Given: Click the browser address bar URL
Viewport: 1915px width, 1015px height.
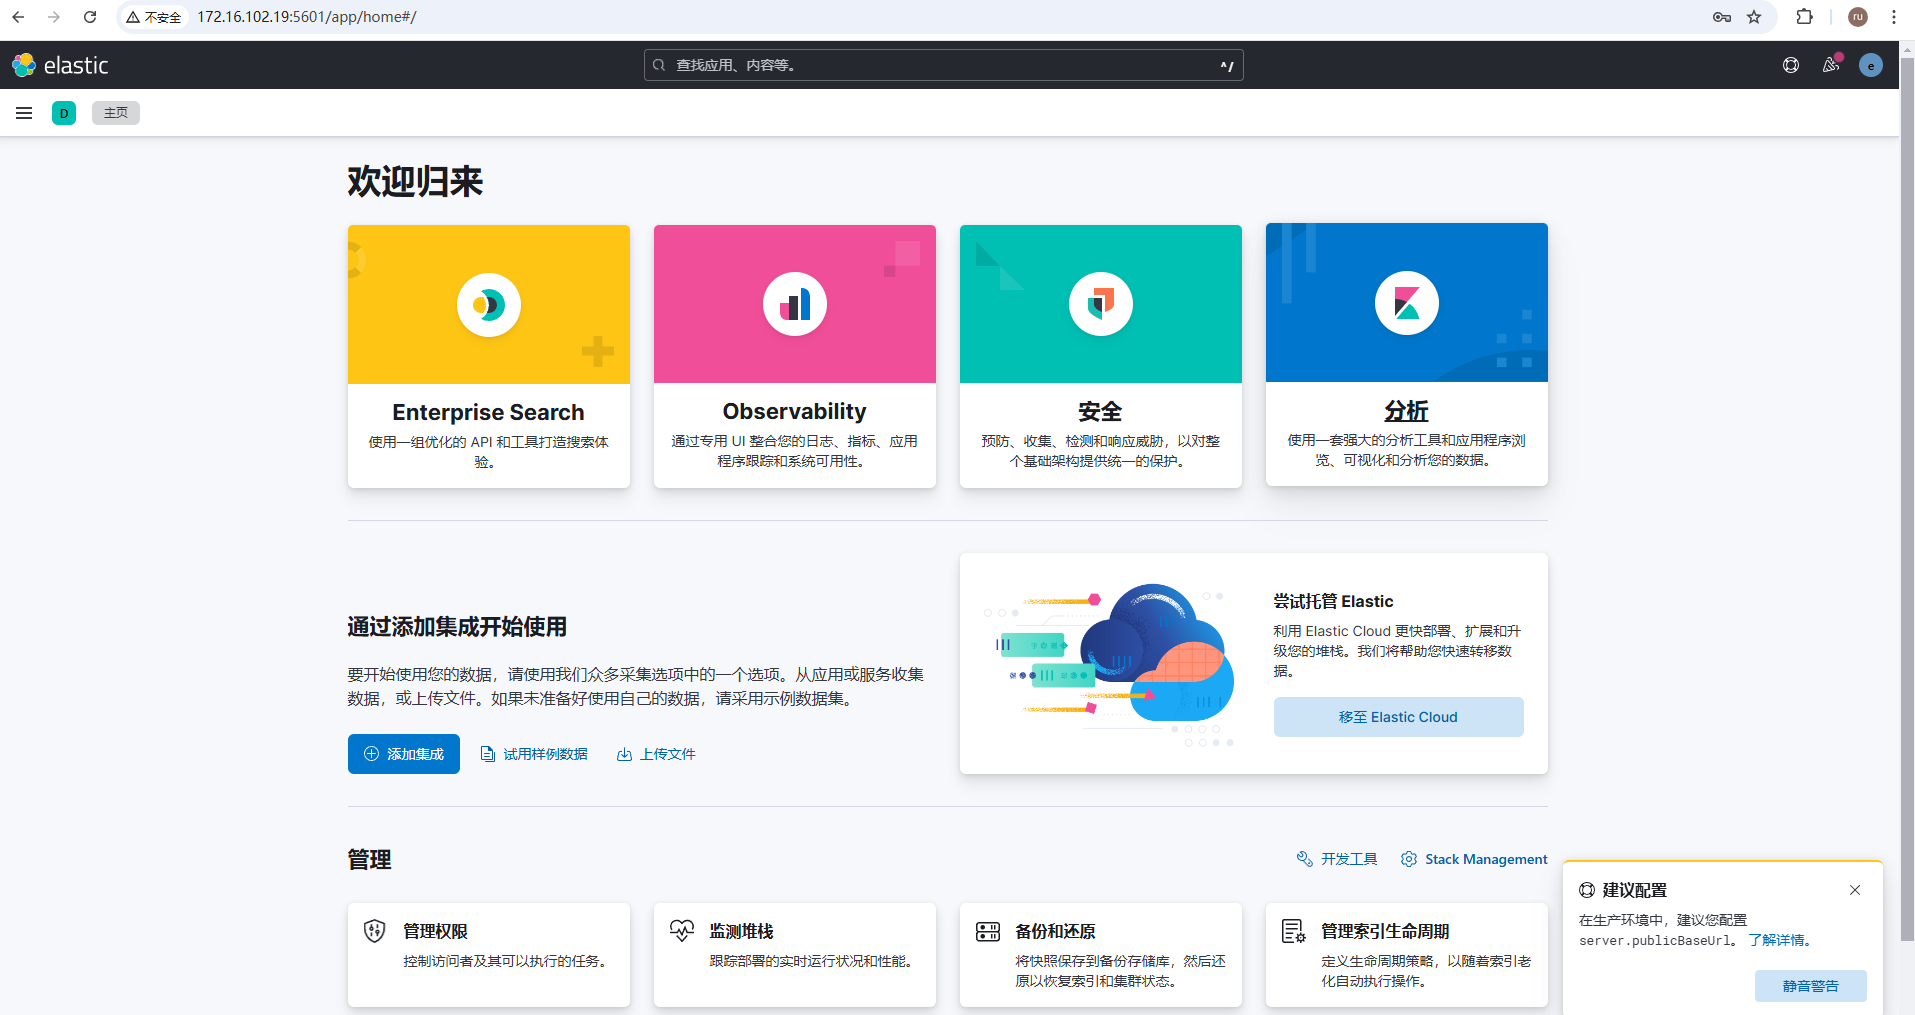Looking at the screenshot, I should click(307, 17).
